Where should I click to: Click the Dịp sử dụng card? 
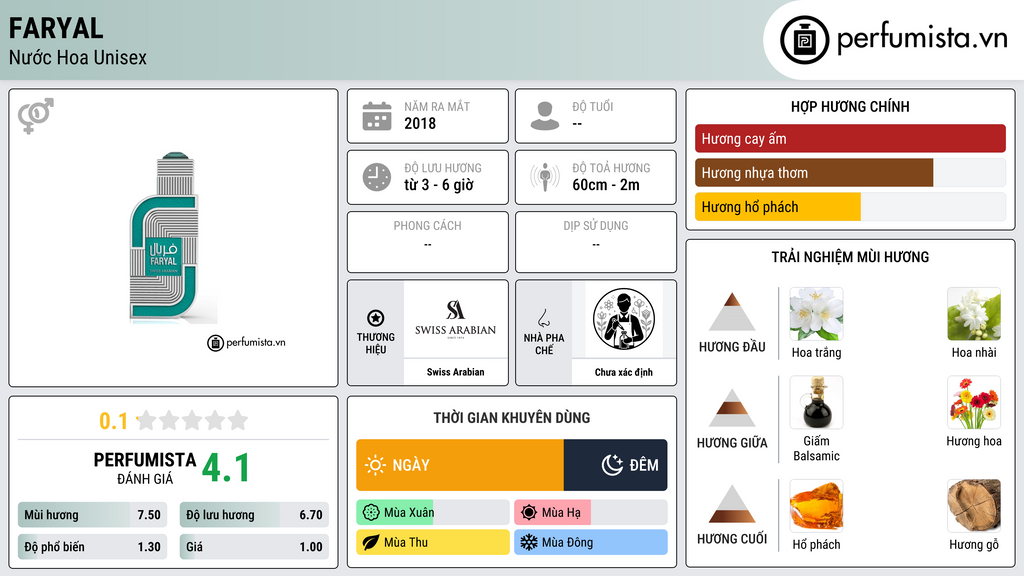(596, 242)
